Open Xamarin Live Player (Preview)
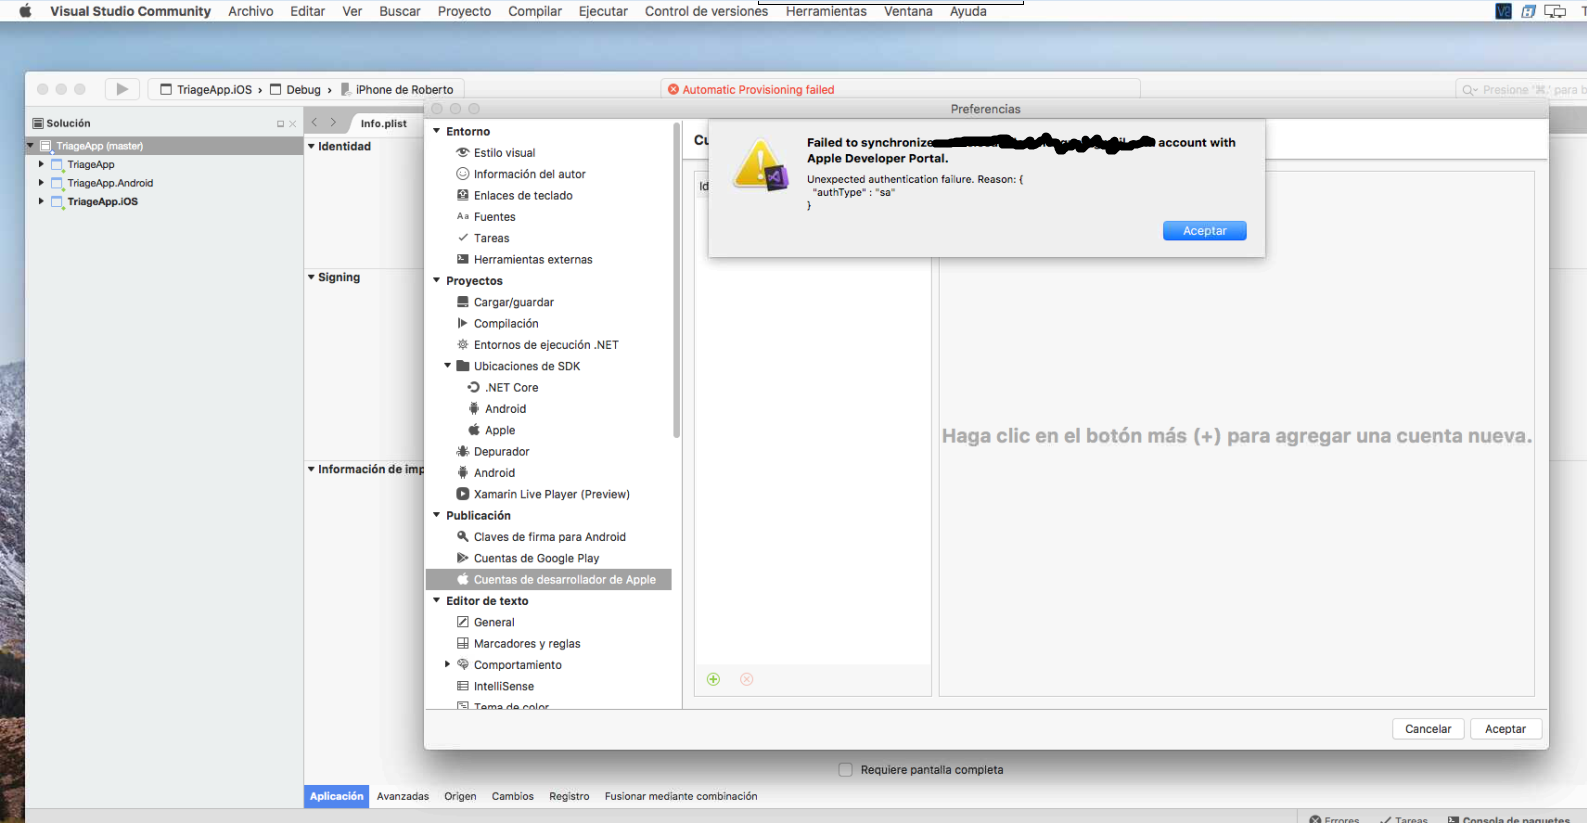The width and height of the screenshot is (1587, 823). tap(551, 494)
